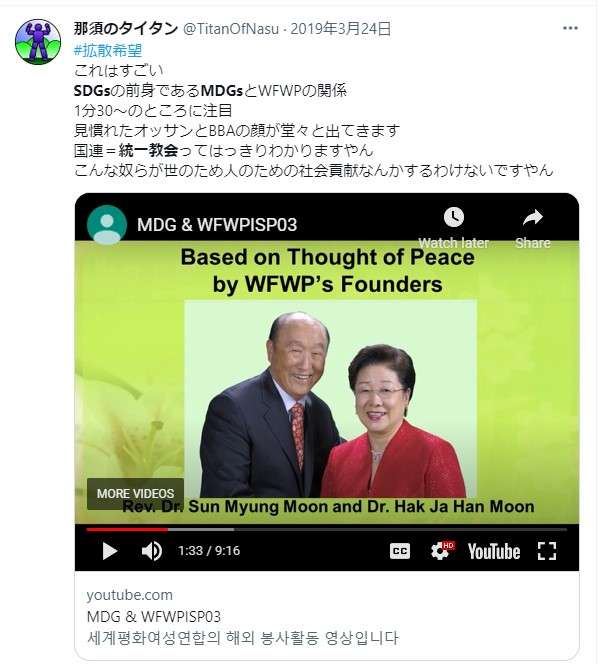Viewport: 598px width, 664px height.
Task: Open the @TitanOfNasu handle link
Action: tap(231, 29)
